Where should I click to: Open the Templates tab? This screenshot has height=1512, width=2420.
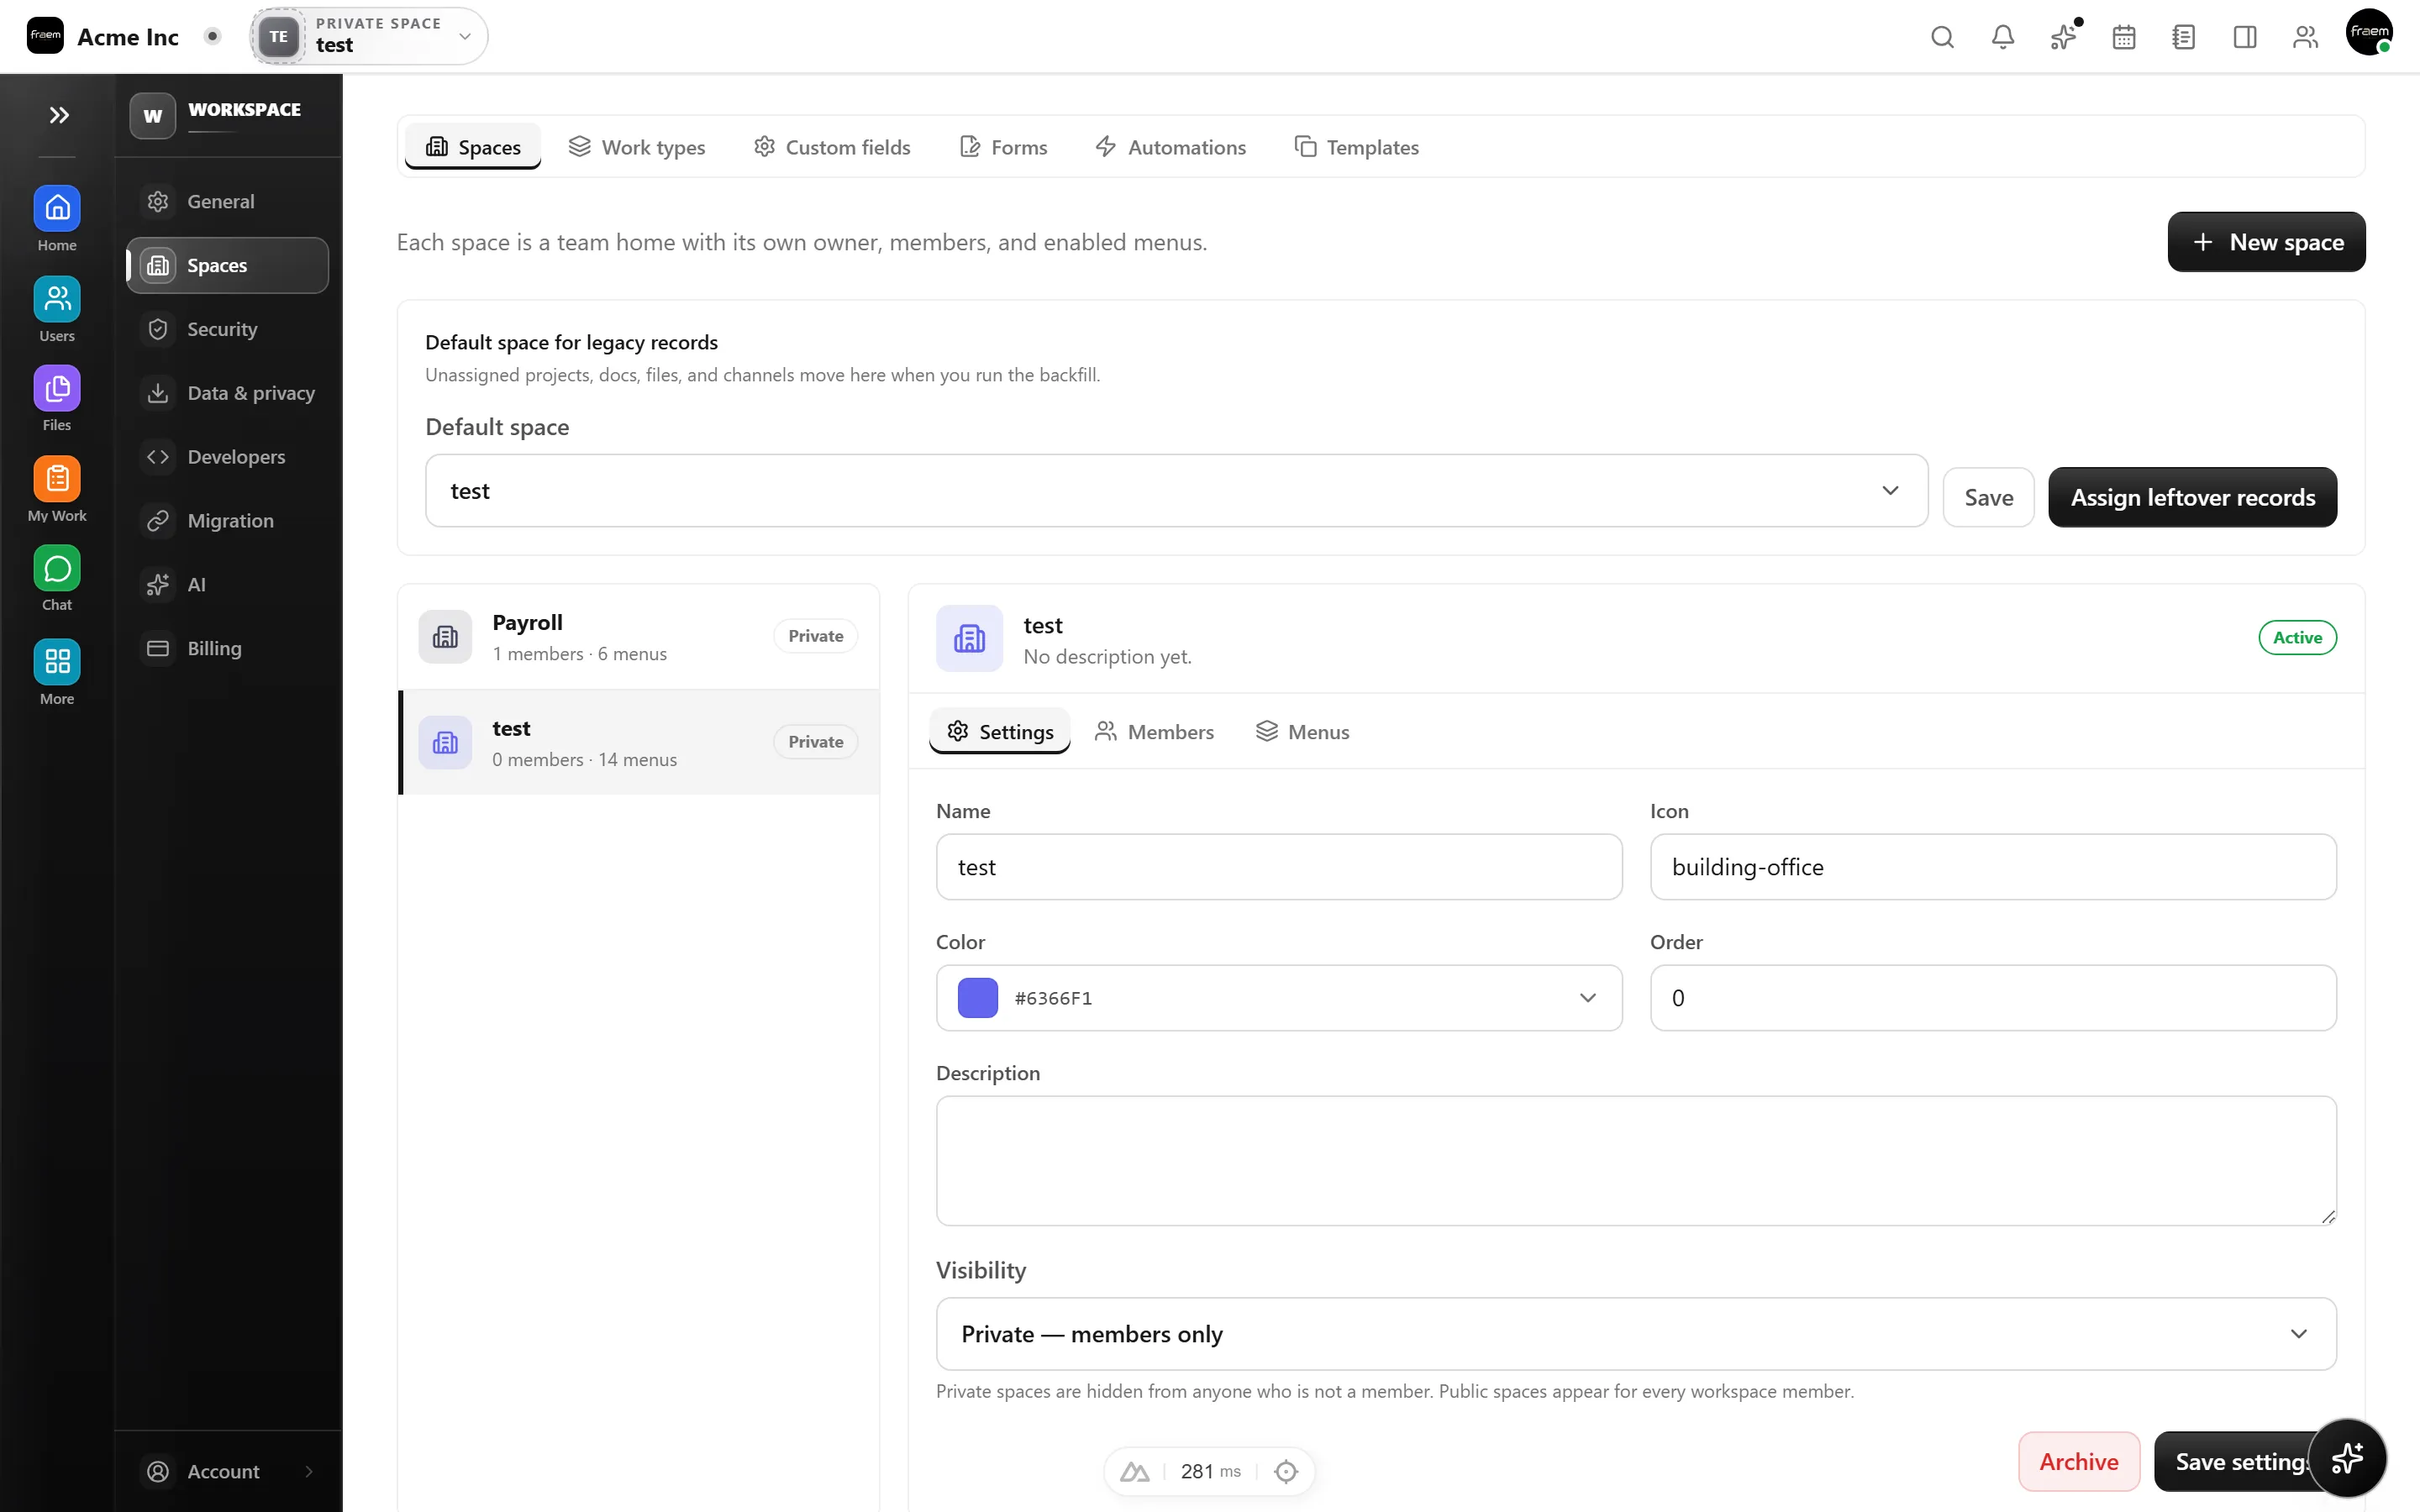click(x=1356, y=147)
